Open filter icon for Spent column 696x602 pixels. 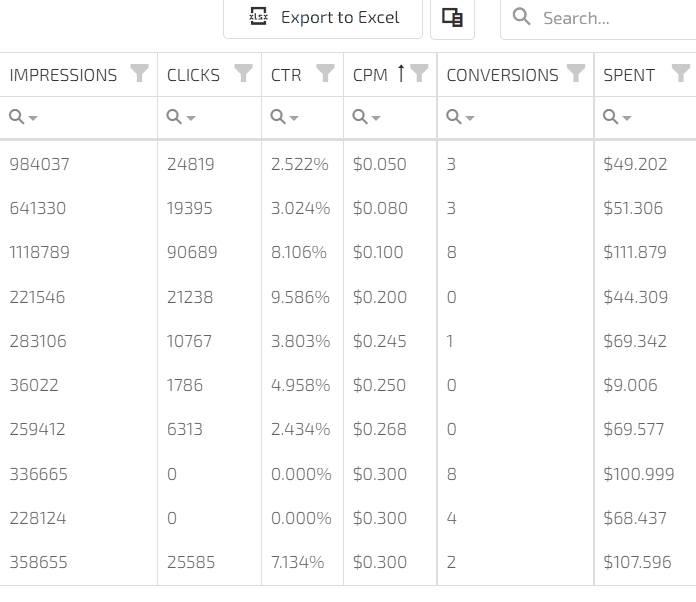(x=680, y=73)
